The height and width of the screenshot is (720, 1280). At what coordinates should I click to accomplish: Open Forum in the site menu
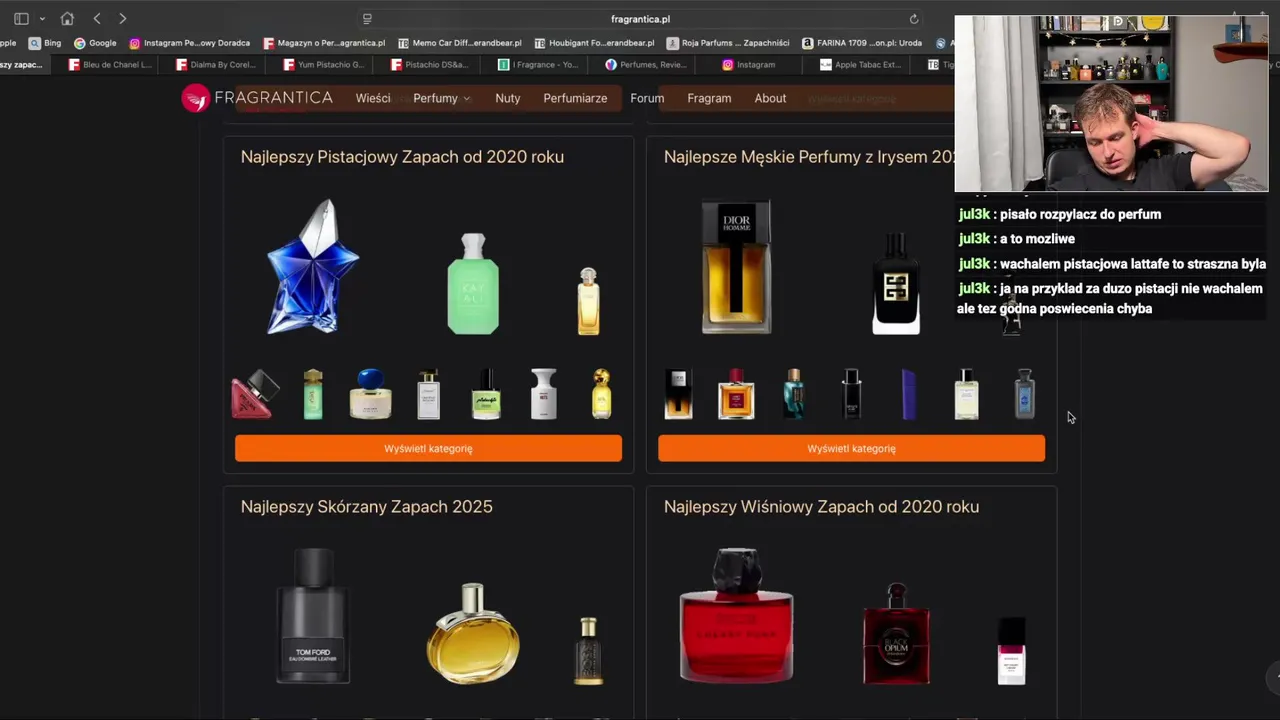(647, 98)
